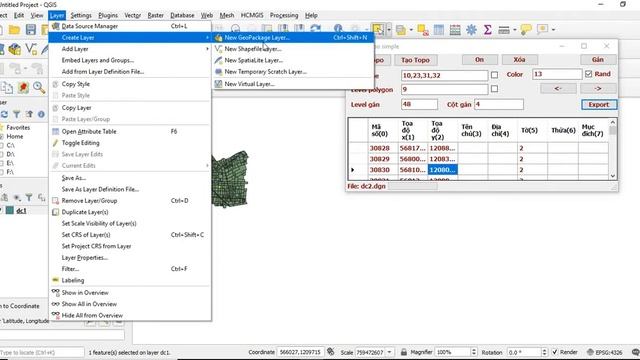Toggle the Rand checkbox
Screen dimensions: 640x360
tap(588, 74)
